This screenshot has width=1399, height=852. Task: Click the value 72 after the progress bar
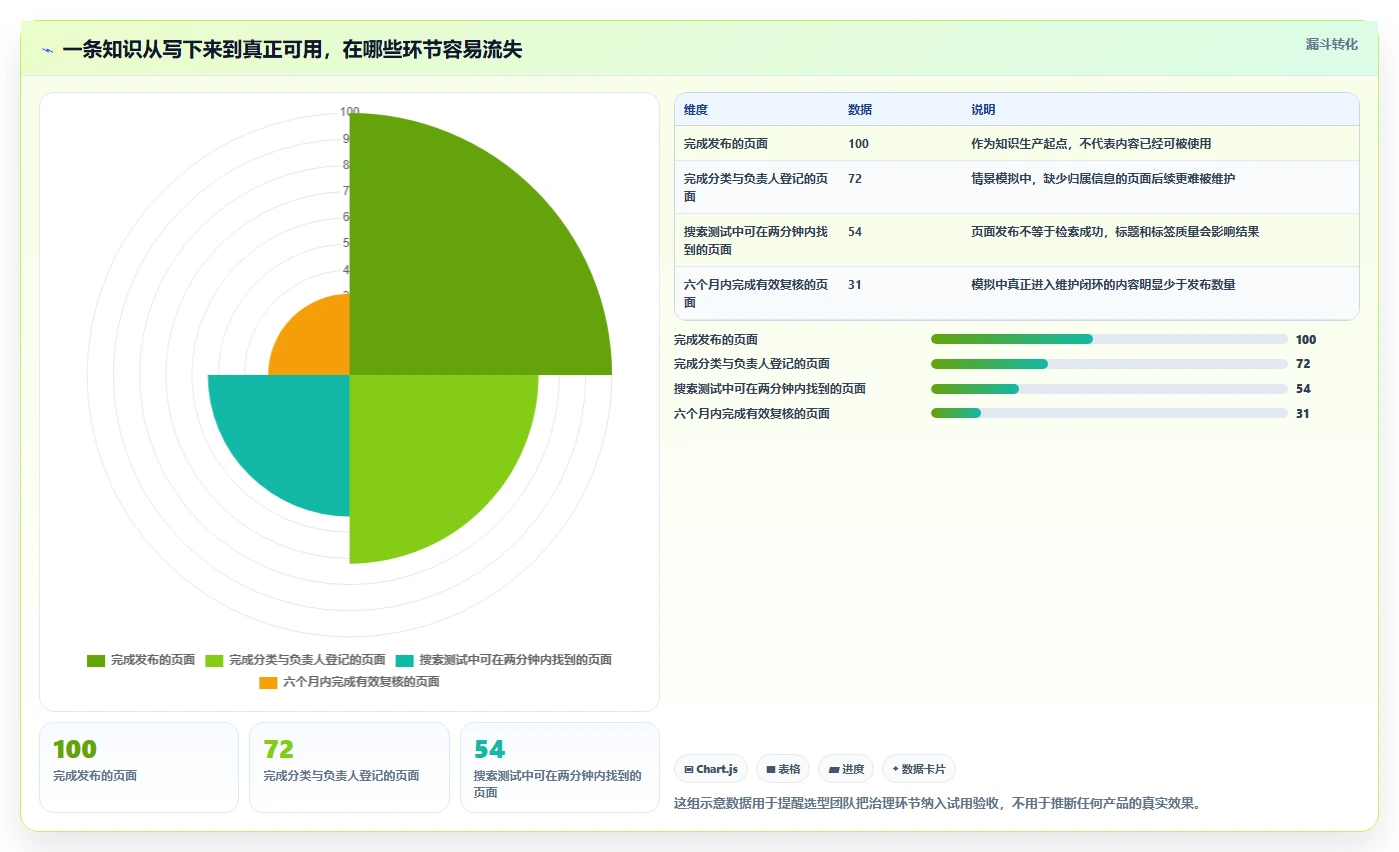pyautogui.click(x=1303, y=364)
